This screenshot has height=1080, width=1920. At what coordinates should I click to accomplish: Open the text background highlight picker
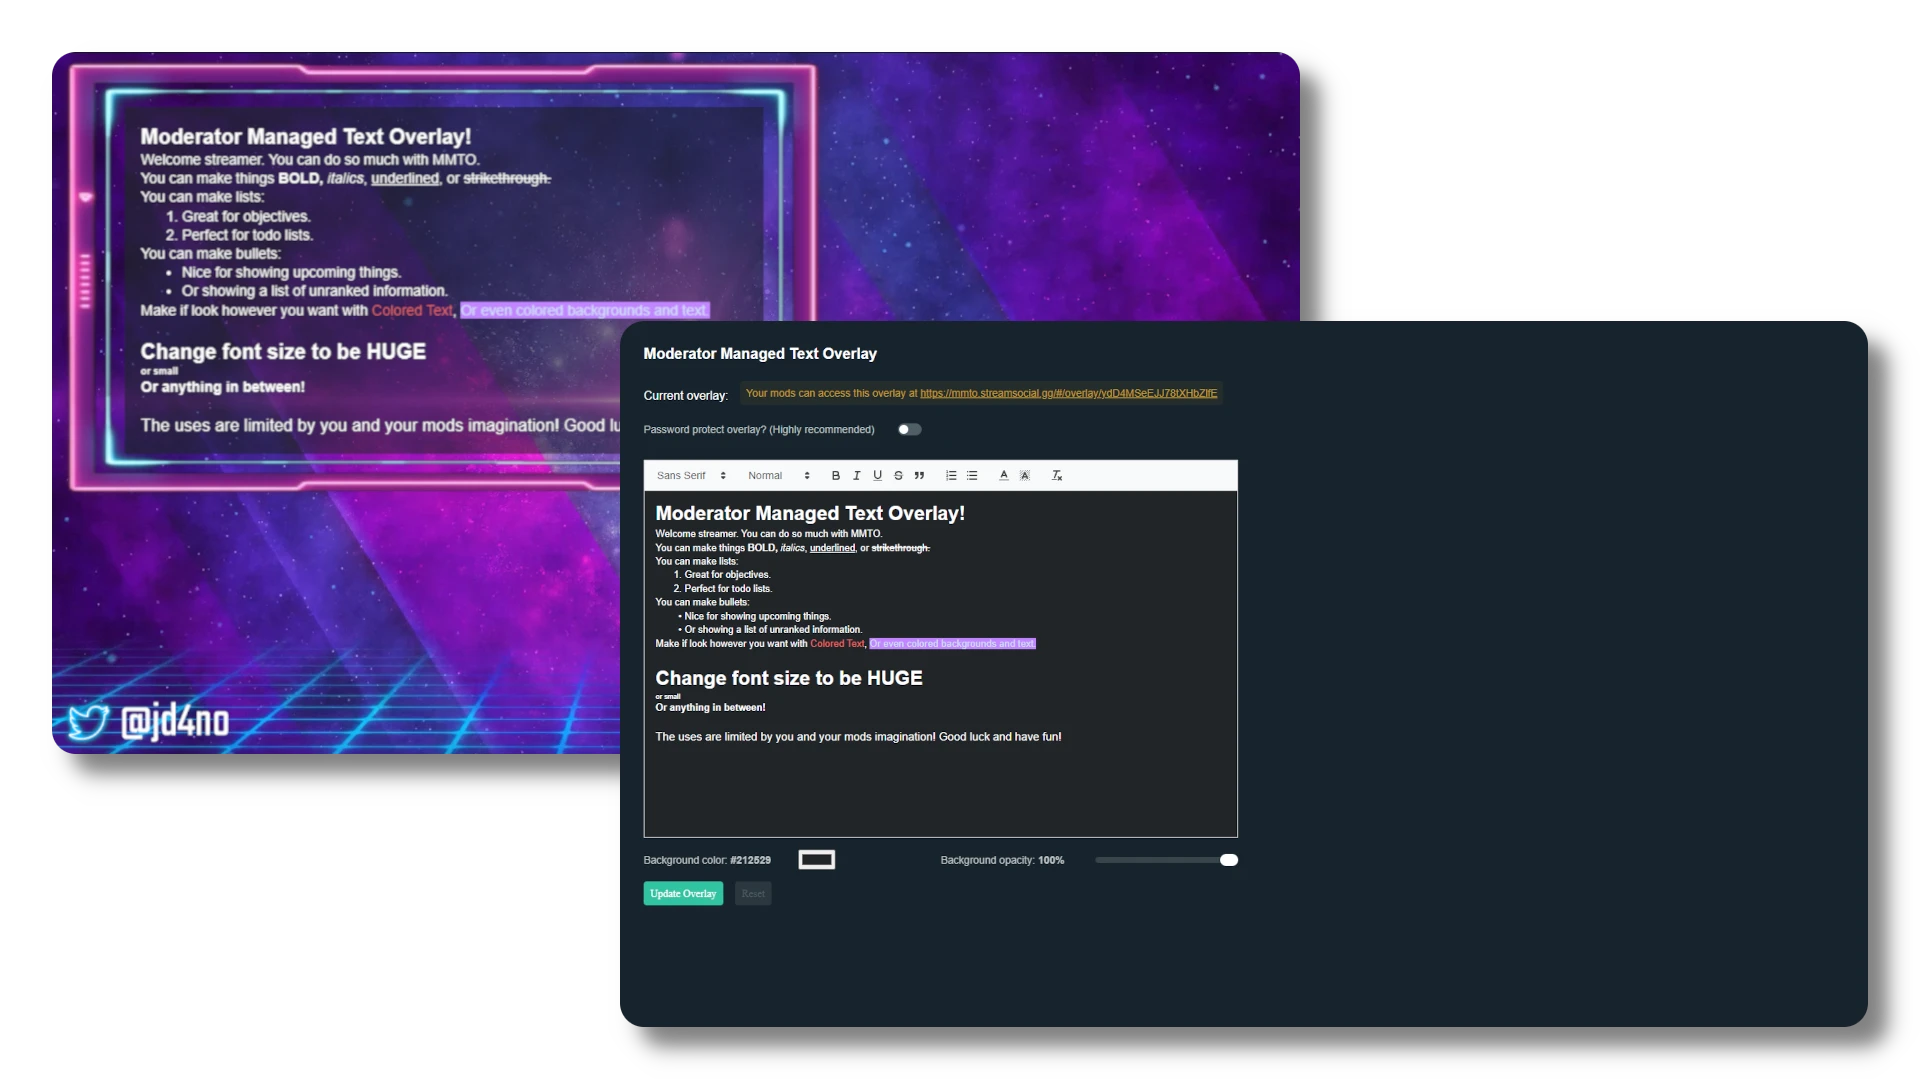[x=1025, y=476]
